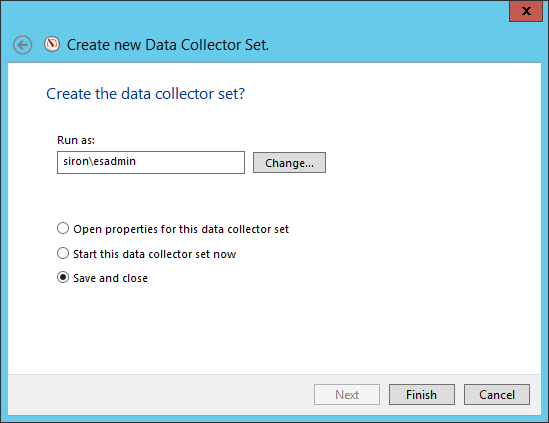The image size is (549, 423).
Task: Select the Open properties radio button
Action: [x=63, y=228]
